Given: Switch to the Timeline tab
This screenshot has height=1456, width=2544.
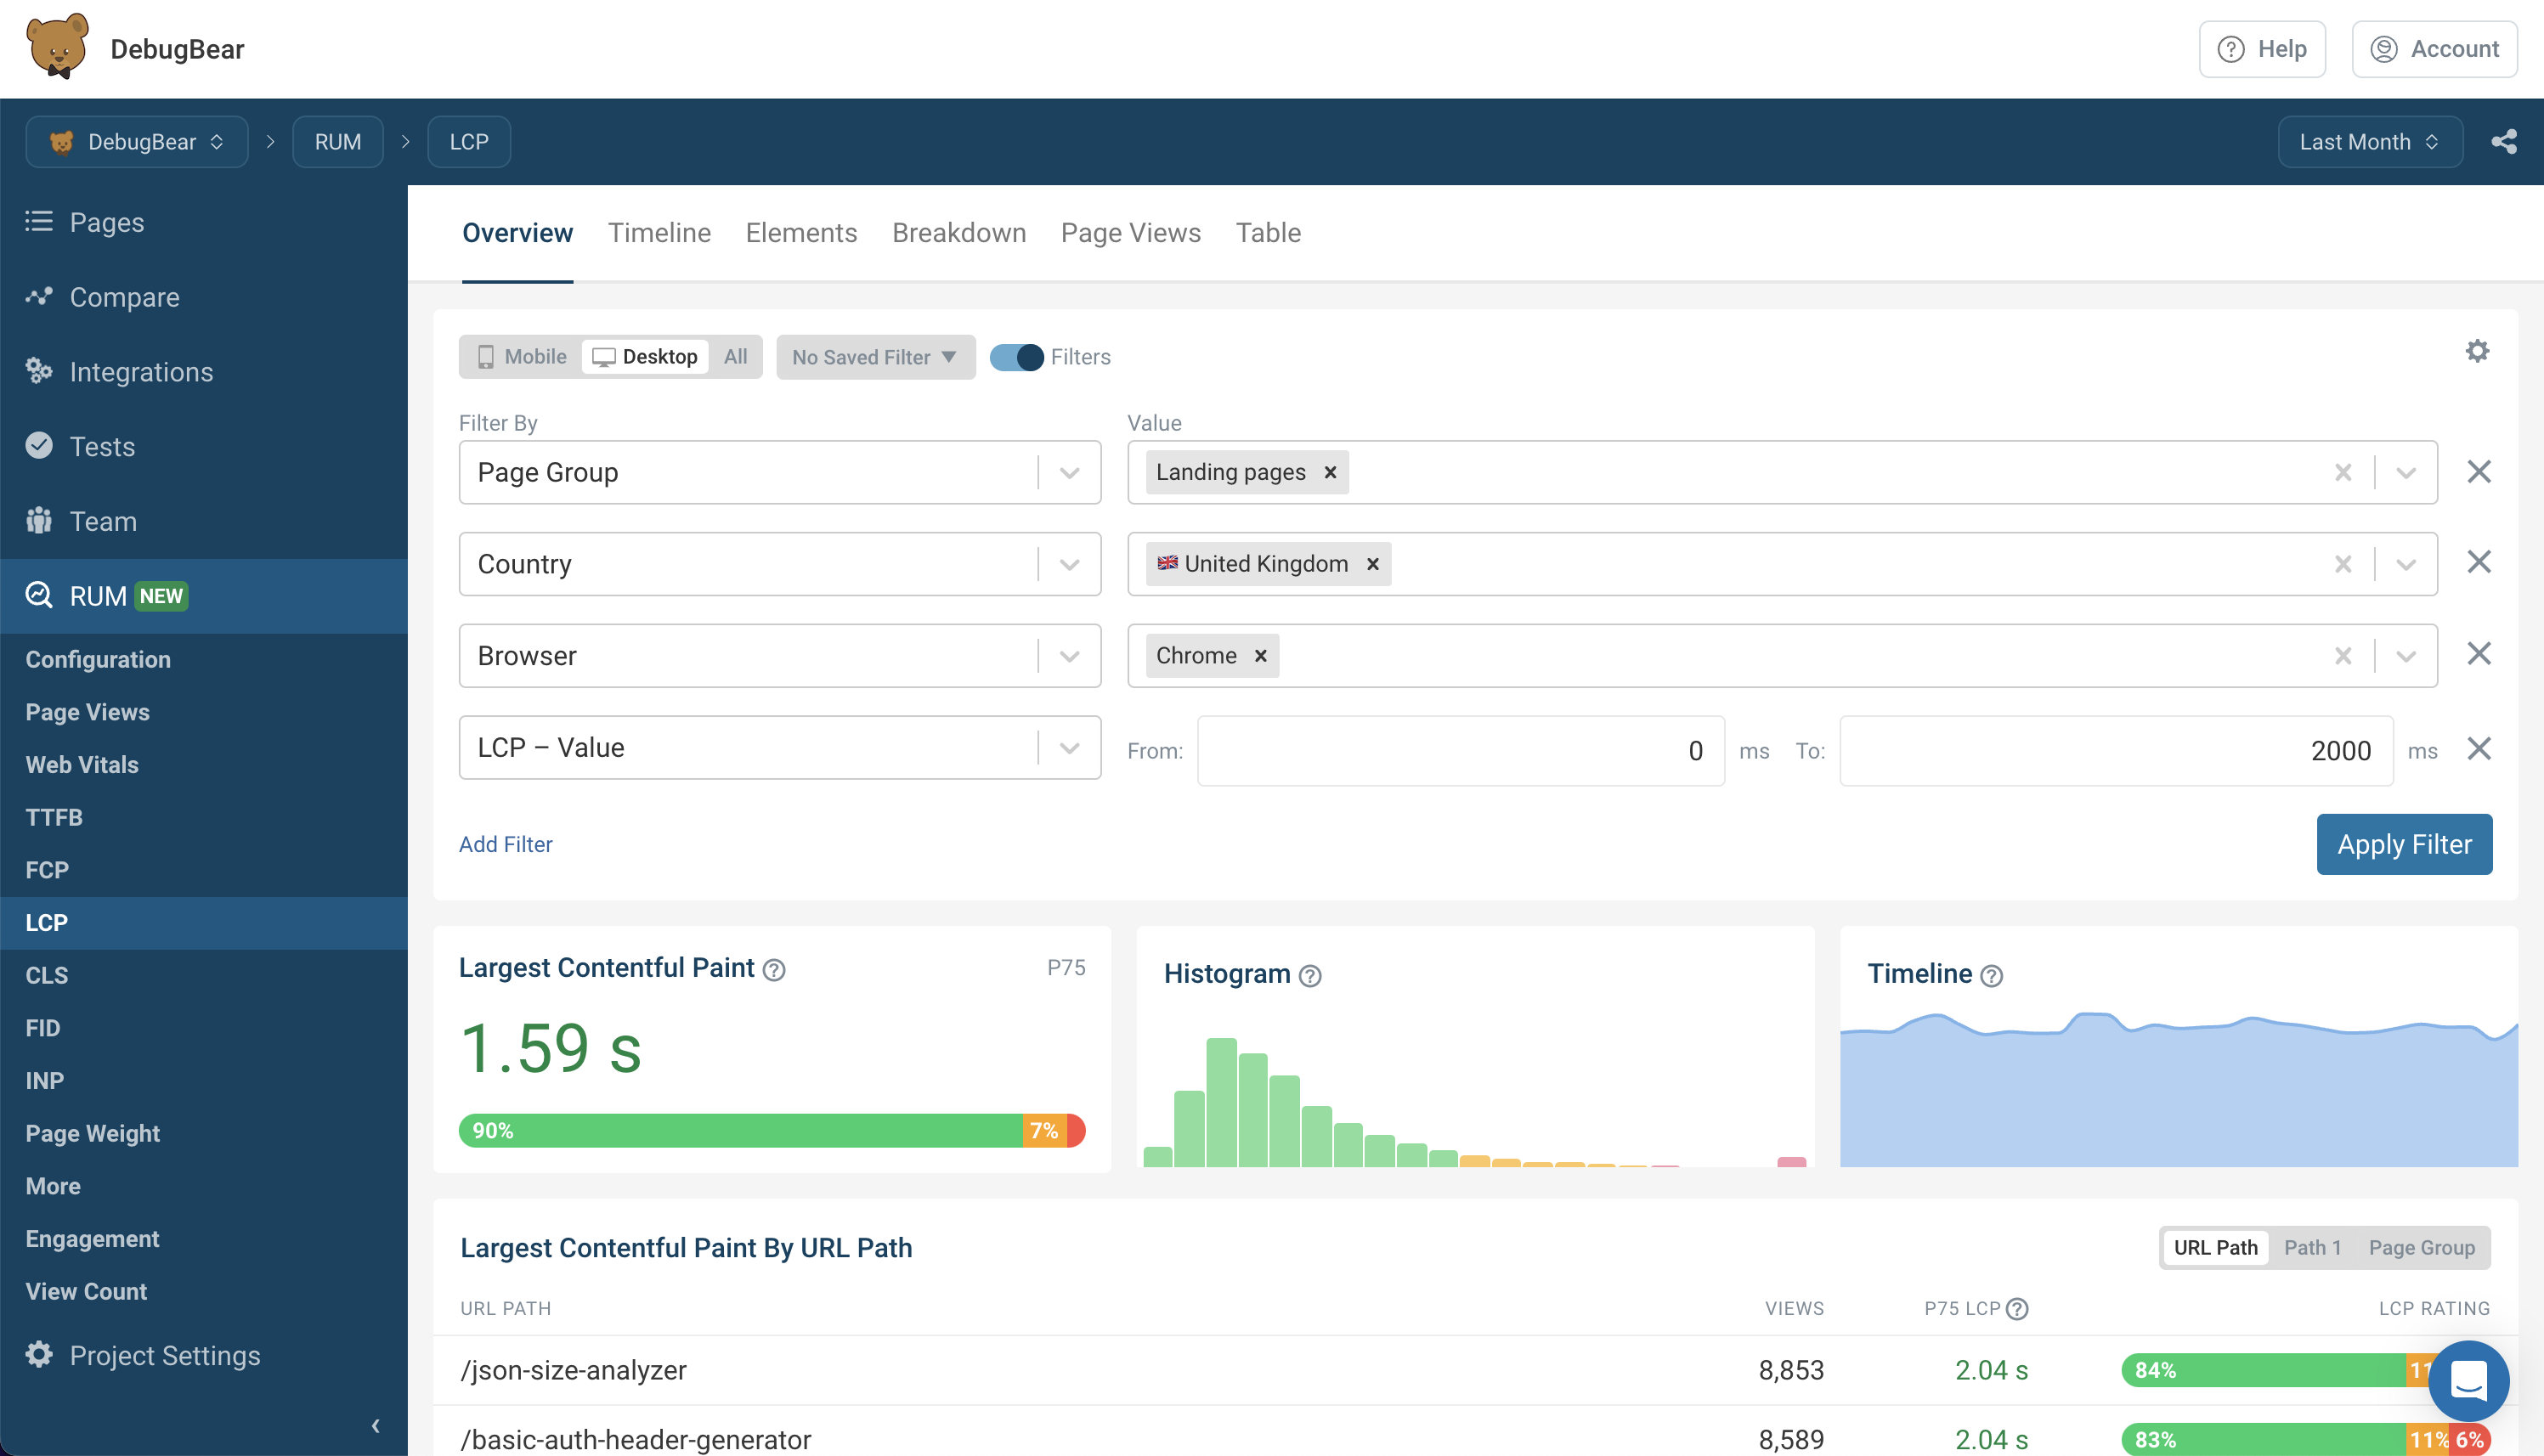Looking at the screenshot, I should pyautogui.click(x=659, y=233).
